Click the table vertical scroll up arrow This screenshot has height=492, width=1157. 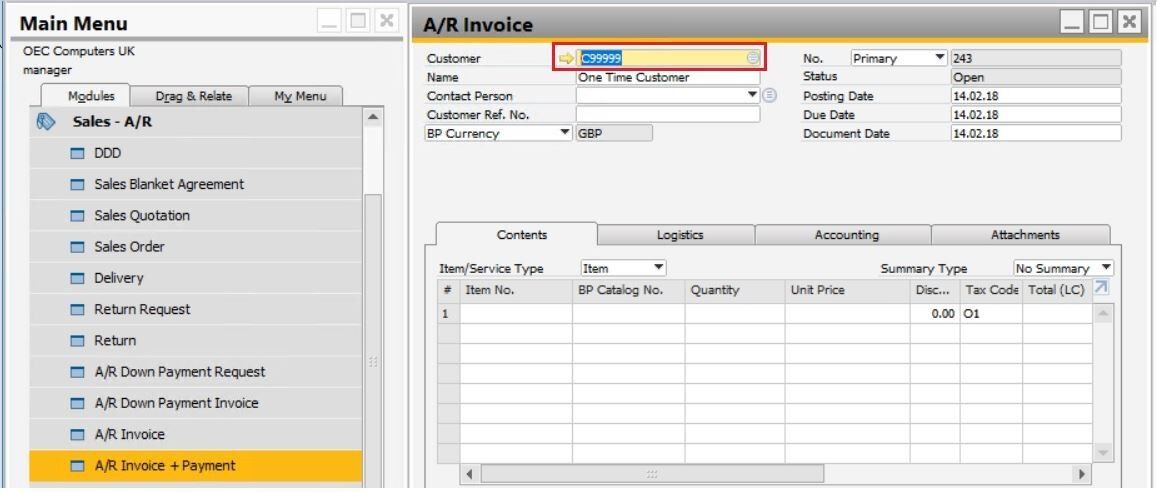pyautogui.click(x=1102, y=313)
